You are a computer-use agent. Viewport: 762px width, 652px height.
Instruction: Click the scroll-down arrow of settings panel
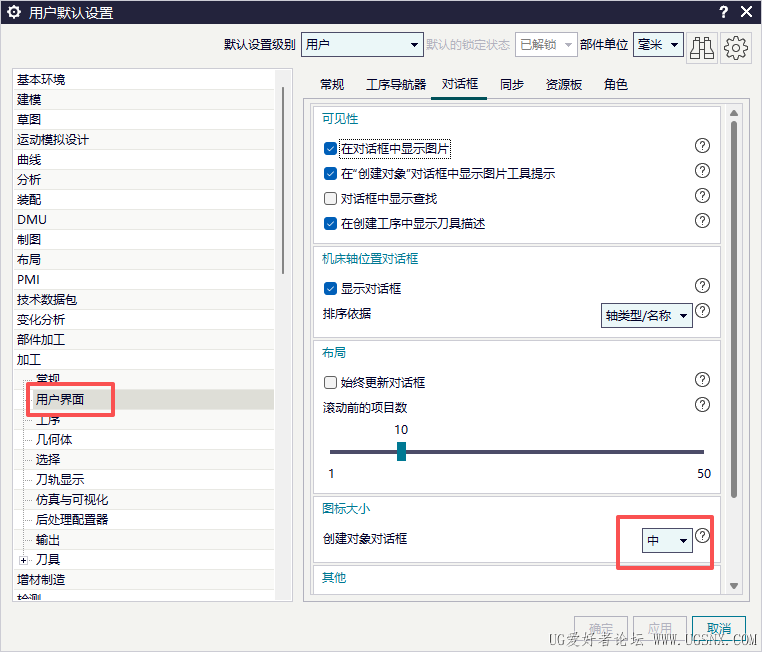pos(734,586)
